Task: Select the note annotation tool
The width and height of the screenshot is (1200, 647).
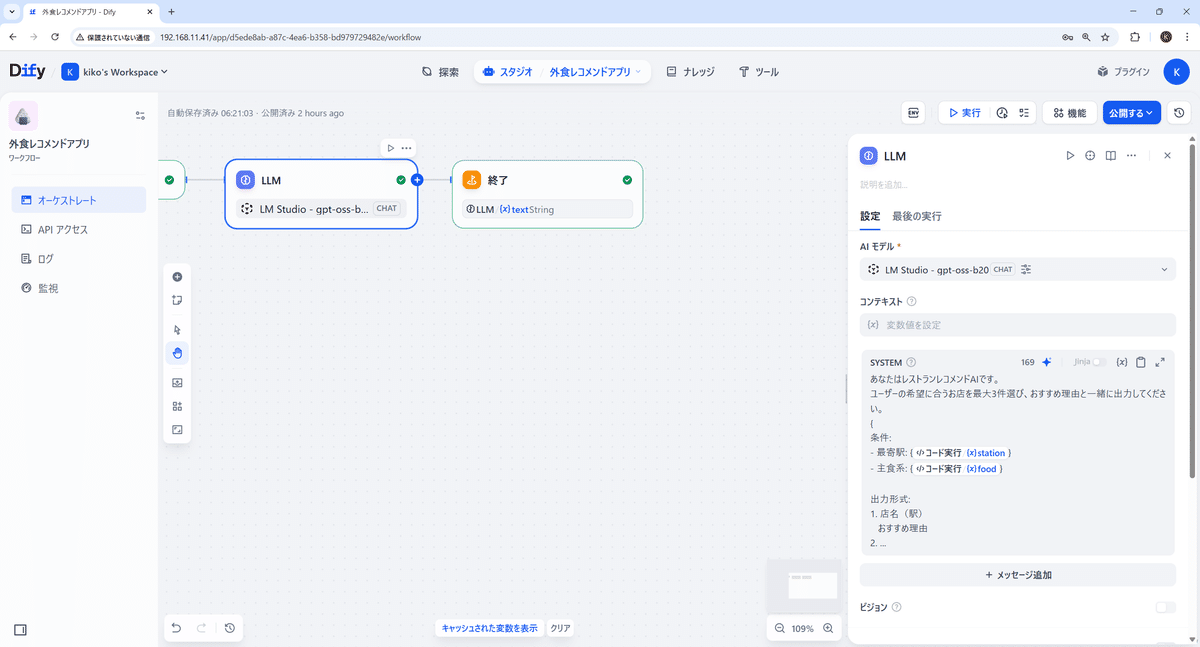Action: click(x=177, y=300)
